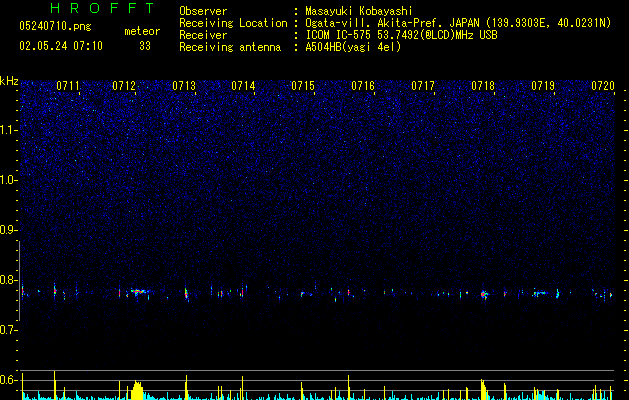Screen dimensions: 629x400
Task: Click the bright meteor echo near 0718
Action: pos(484,295)
